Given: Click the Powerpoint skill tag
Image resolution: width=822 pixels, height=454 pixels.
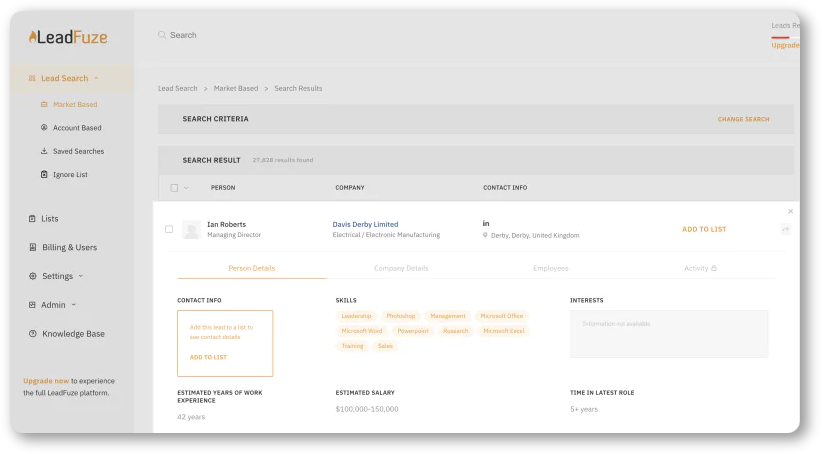Looking at the screenshot, I should tap(413, 331).
